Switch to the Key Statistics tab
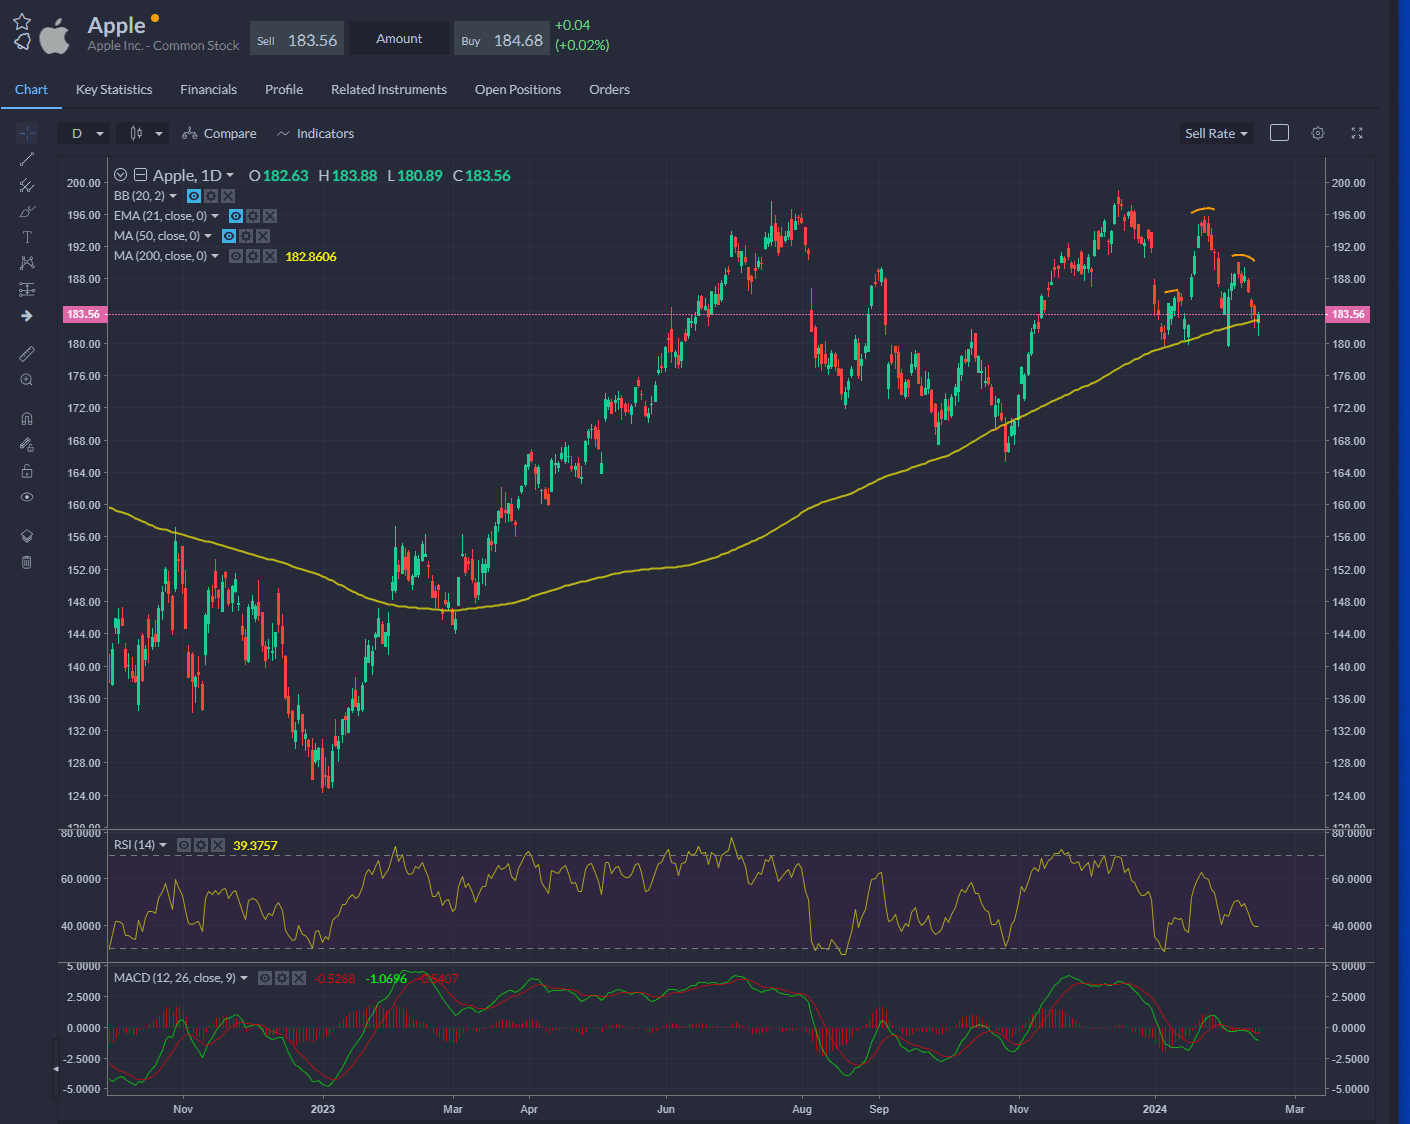The height and width of the screenshot is (1124, 1410). [x=113, y=89]
